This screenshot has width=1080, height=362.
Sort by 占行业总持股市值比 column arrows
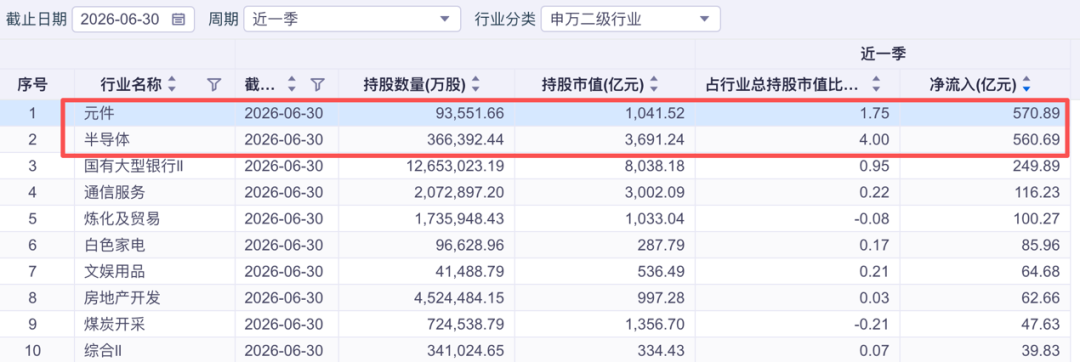[876, 85]
